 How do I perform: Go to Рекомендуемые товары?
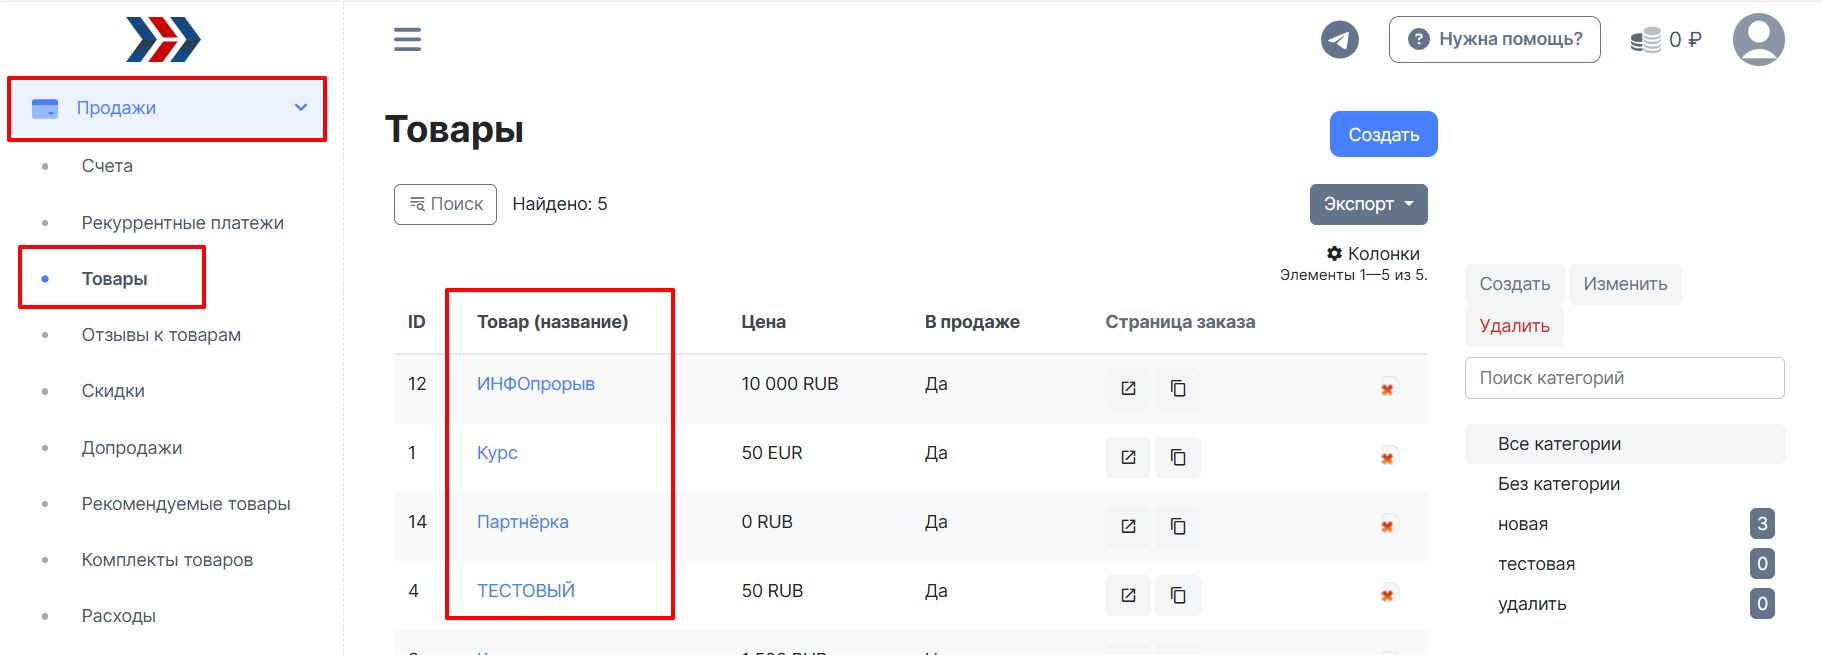pyautogui.click(x=186, y=504)
